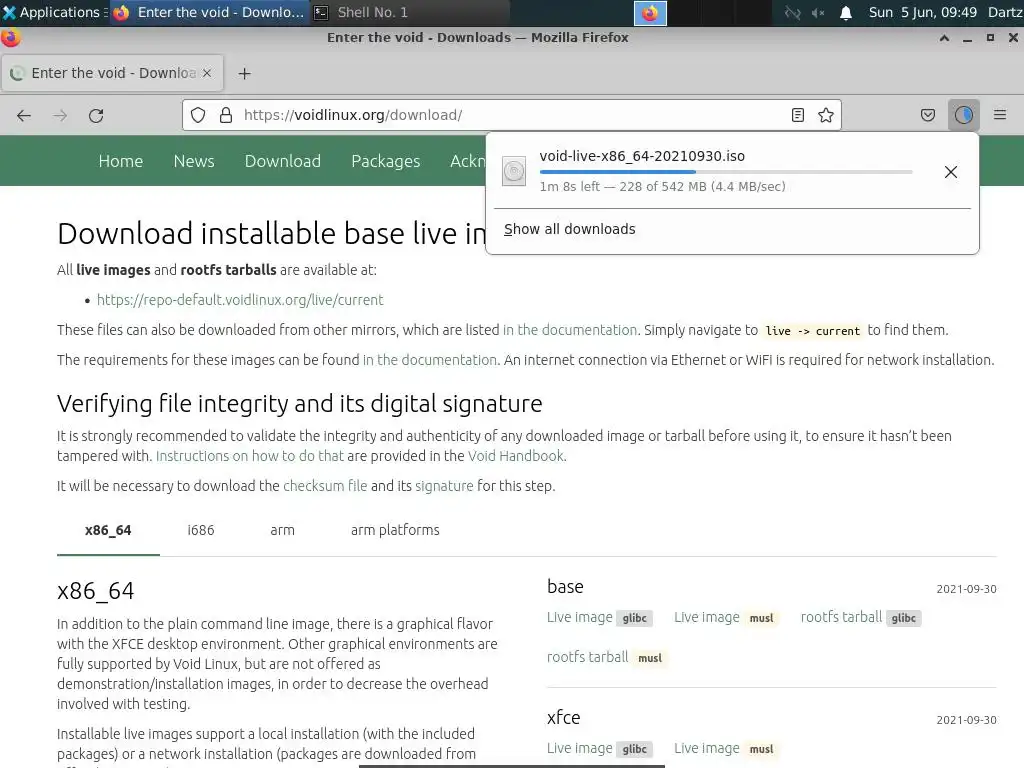Download base Live image glibc
Viewport: 1024px width, 768px height.
[600, 618]
